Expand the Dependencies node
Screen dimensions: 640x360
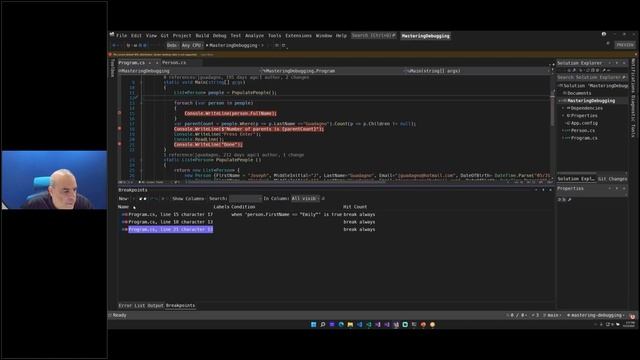(564, 108)
